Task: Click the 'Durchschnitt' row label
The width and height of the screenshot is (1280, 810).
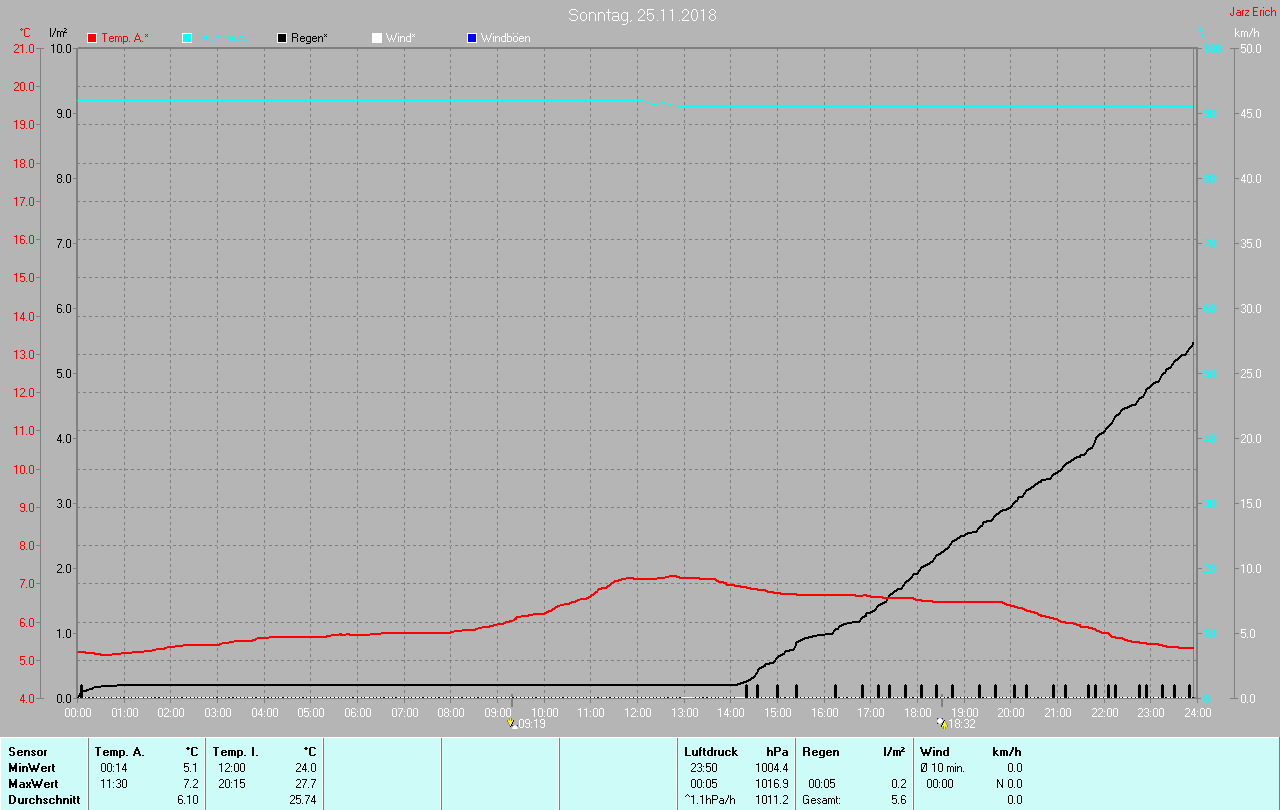Action: coord(43,800)
